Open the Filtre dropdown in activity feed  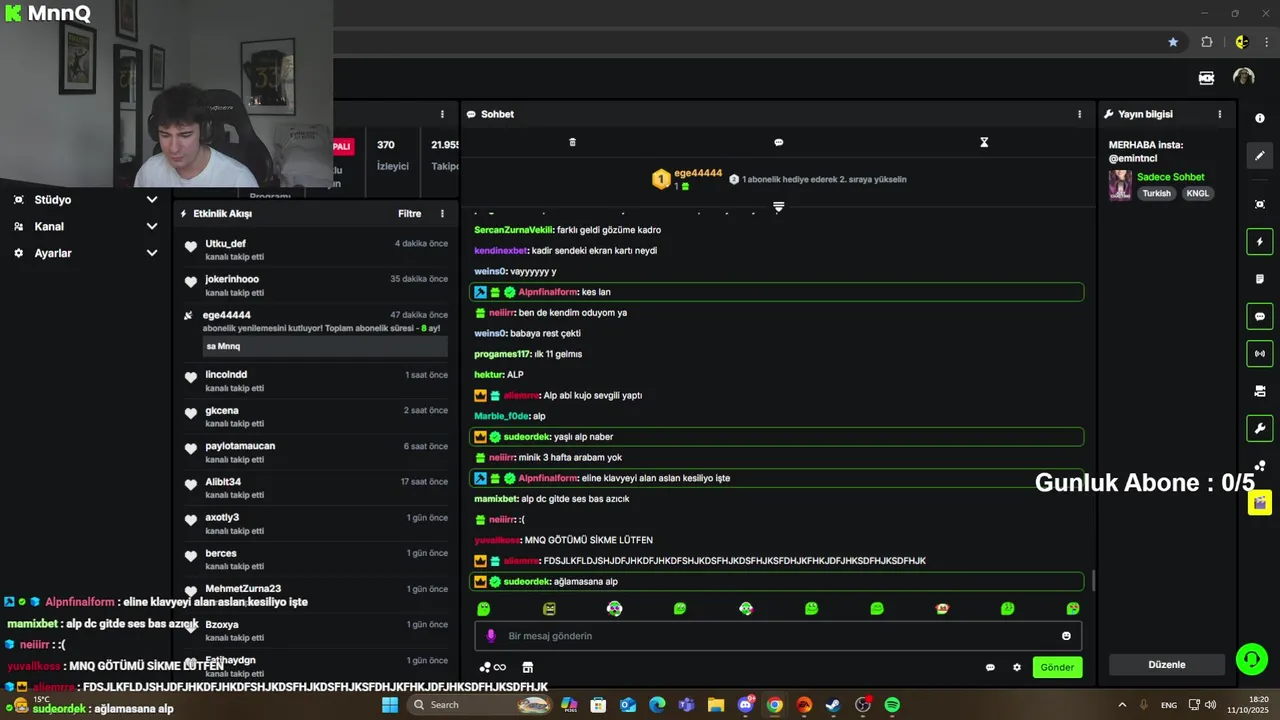click(409, 213)
